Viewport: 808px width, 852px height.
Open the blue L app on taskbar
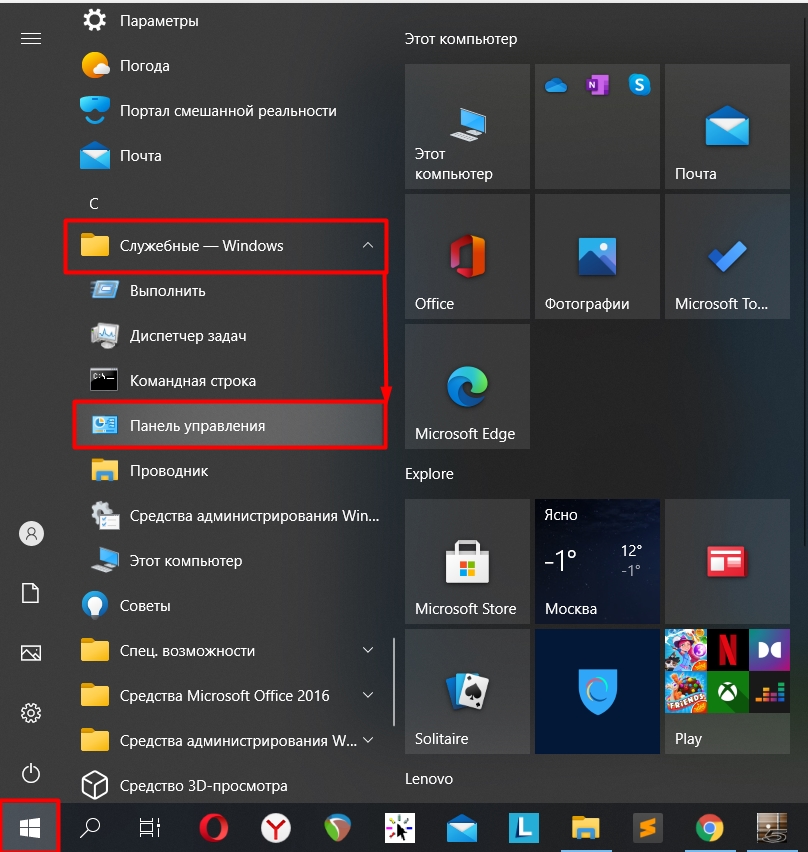pyautogui.click(x=524, y=828)
